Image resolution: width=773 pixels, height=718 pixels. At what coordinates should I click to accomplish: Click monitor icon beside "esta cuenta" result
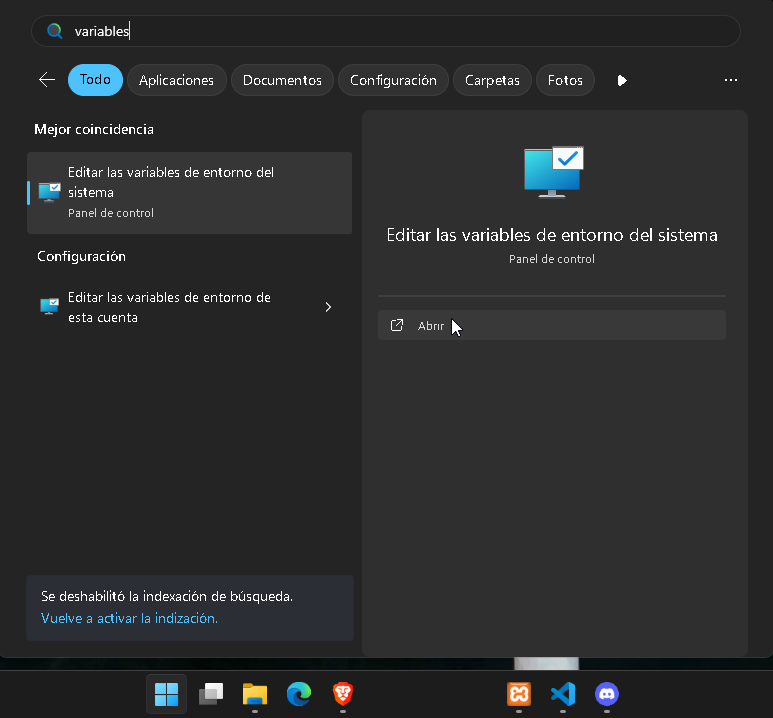(49, 307)
